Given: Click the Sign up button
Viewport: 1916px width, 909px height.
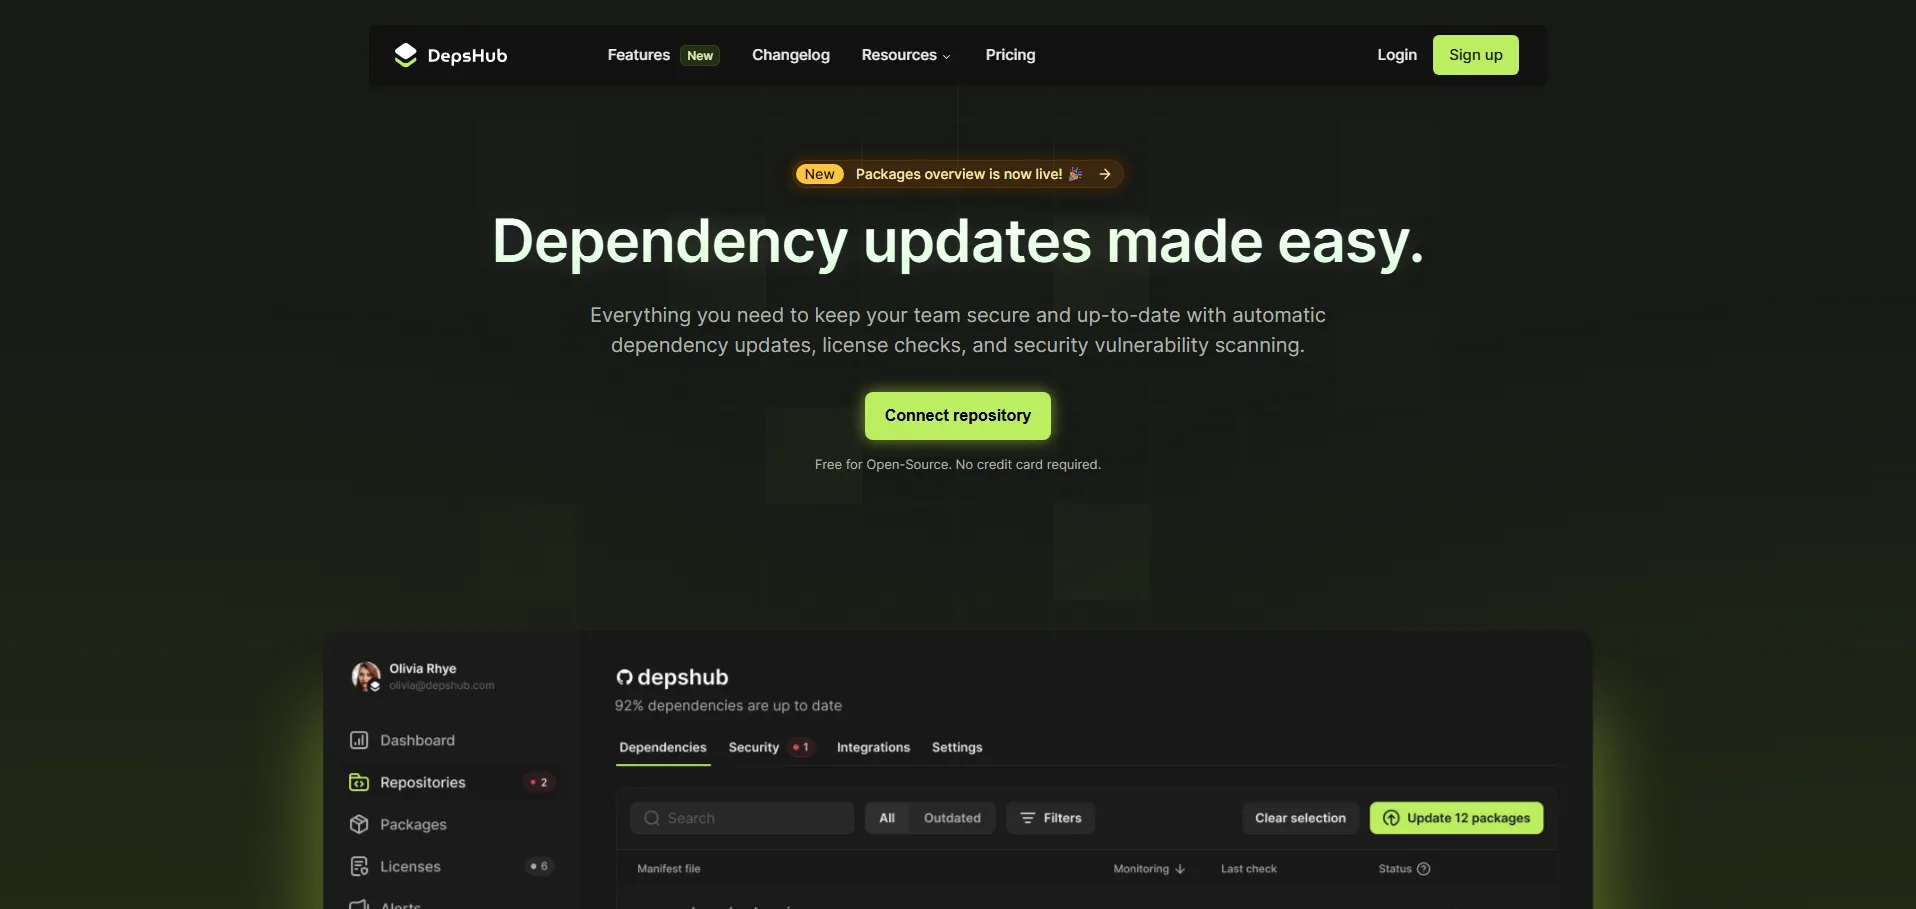Looking at the screenshot, I should (x=1475, y=55).
